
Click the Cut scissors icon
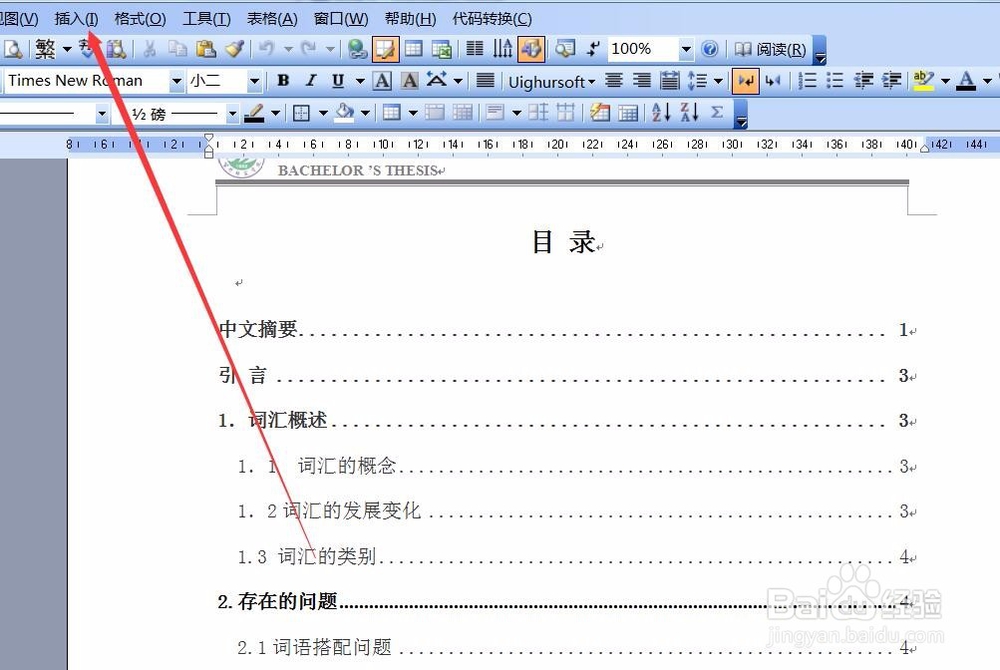coord(149,49)
